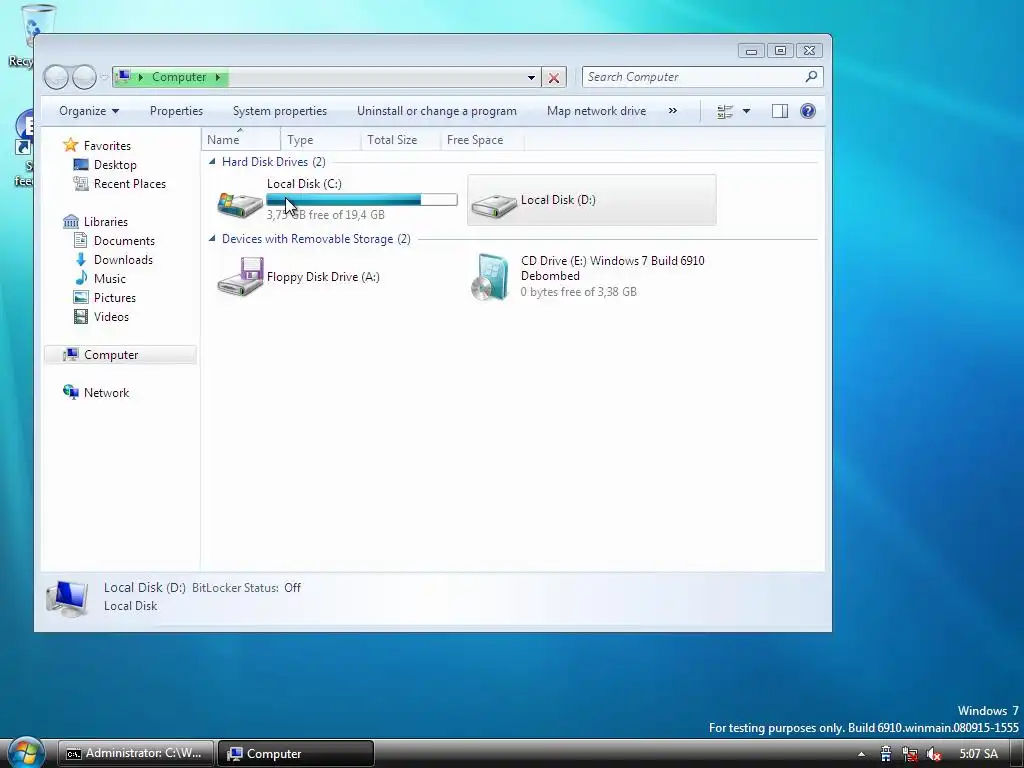Click the Properties toolbar command
1024x768 pixels.
pos(176,111)
